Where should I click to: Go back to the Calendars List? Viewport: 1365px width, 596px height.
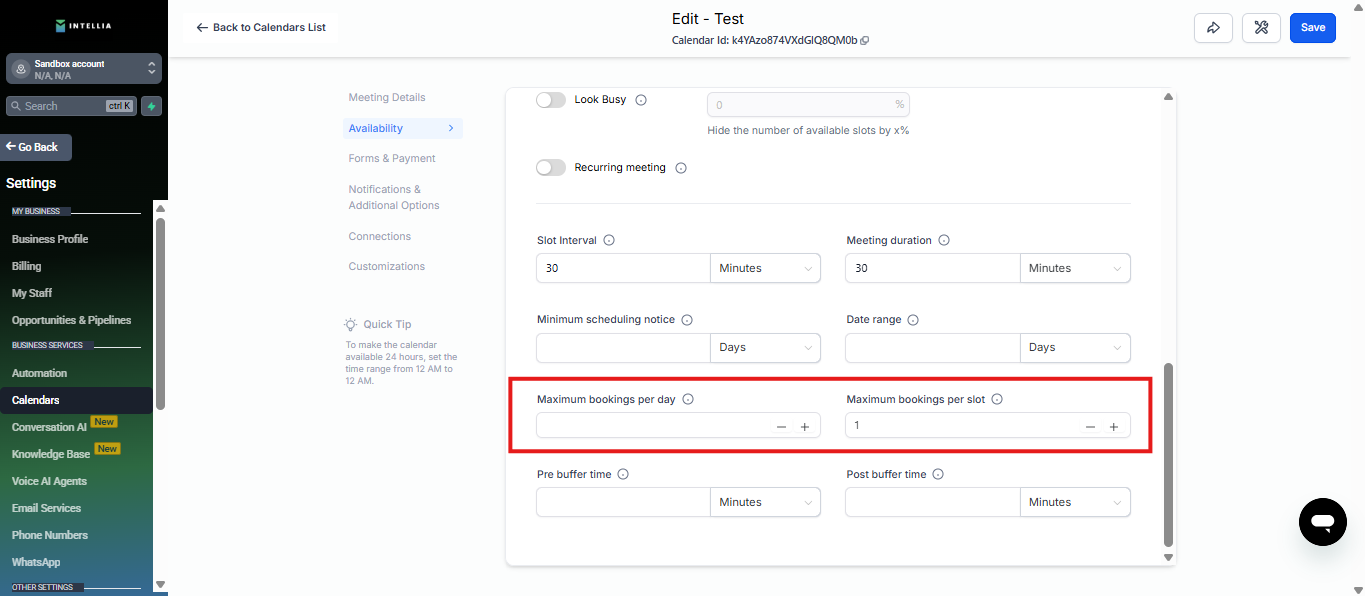click(261, 27)
